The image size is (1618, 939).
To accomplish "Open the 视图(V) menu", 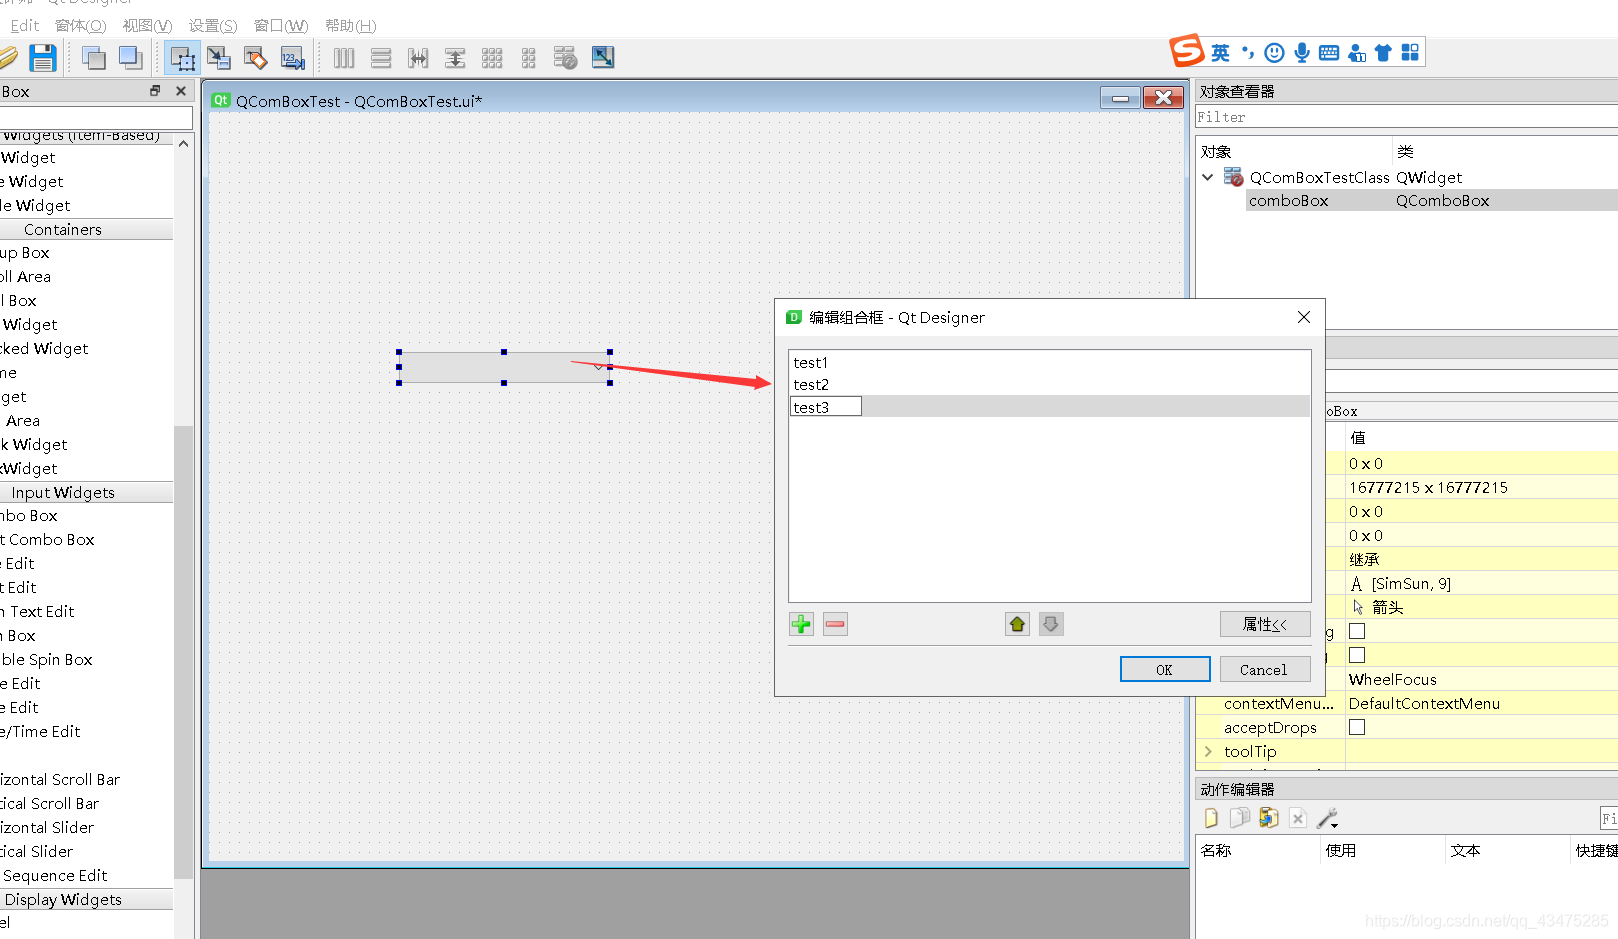I will click(147, 25).
